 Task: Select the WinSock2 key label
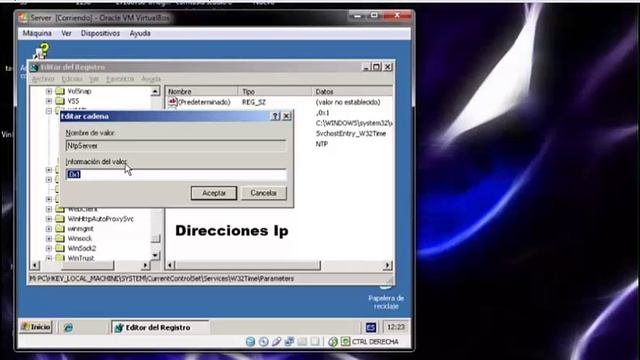click(x=82, y=248)
